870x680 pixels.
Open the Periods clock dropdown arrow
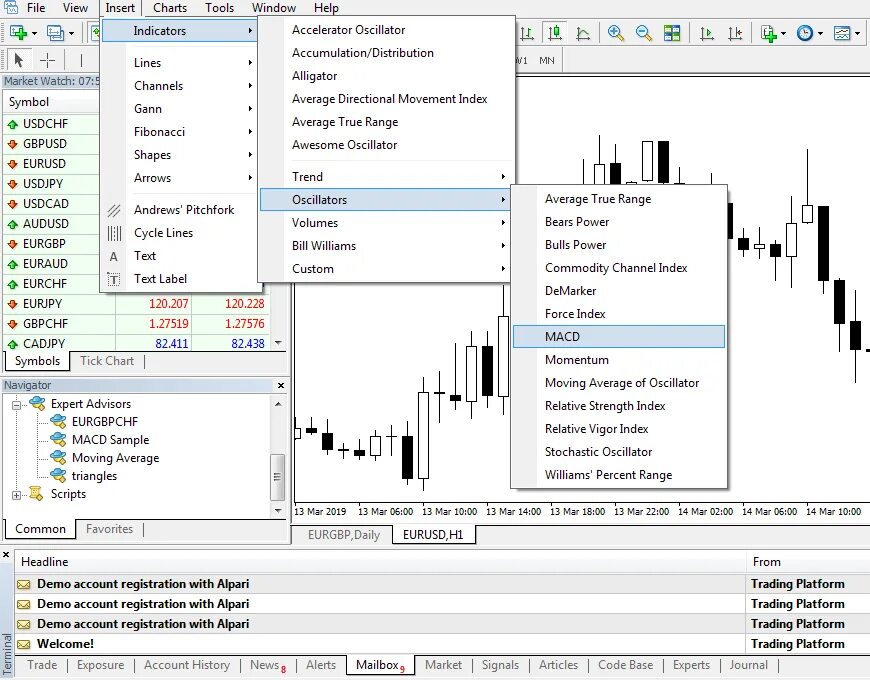tap(820, 33)
